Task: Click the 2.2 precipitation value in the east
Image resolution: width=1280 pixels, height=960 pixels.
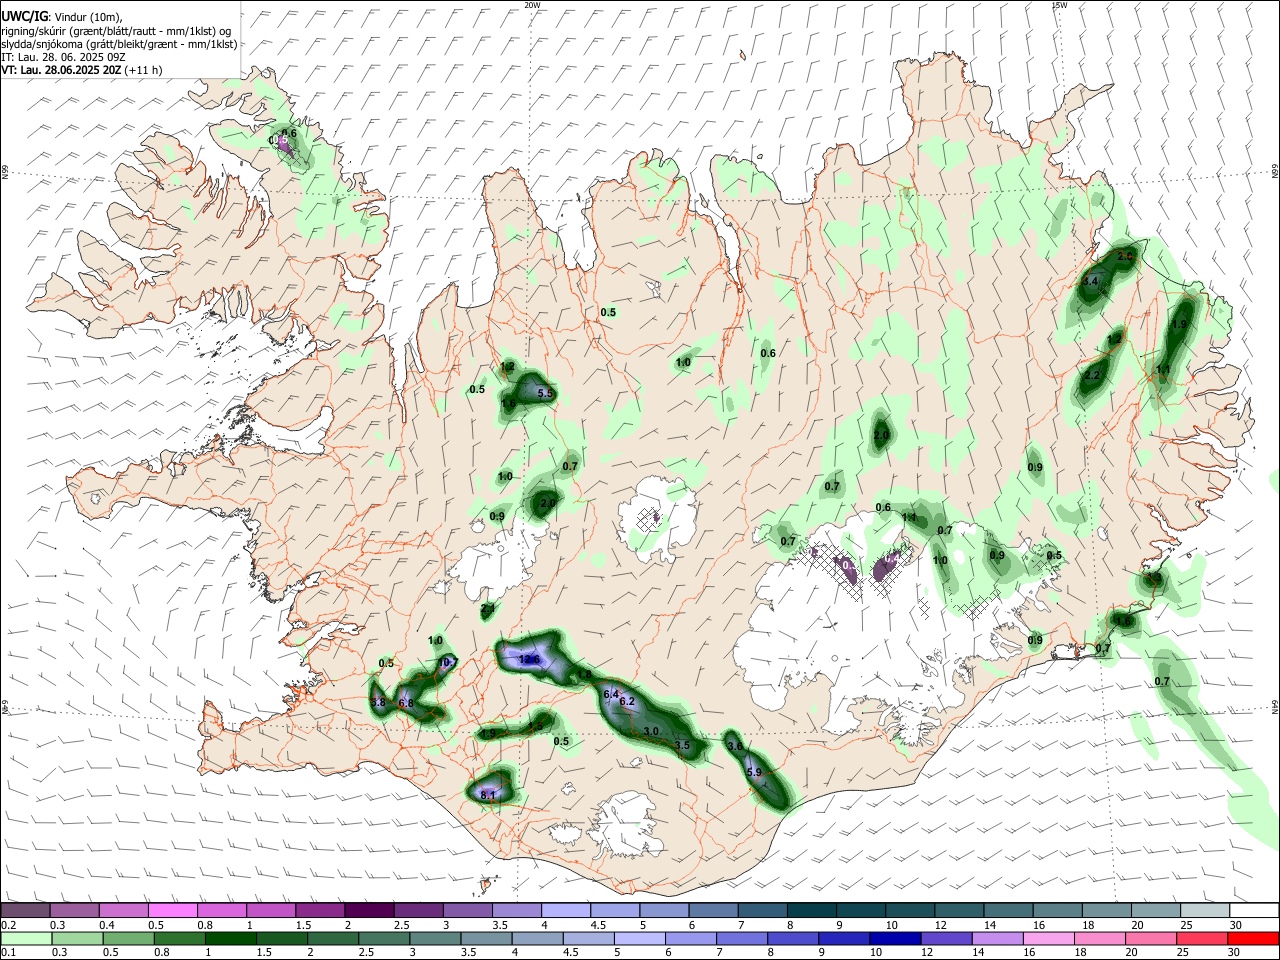Action: 1092,375
